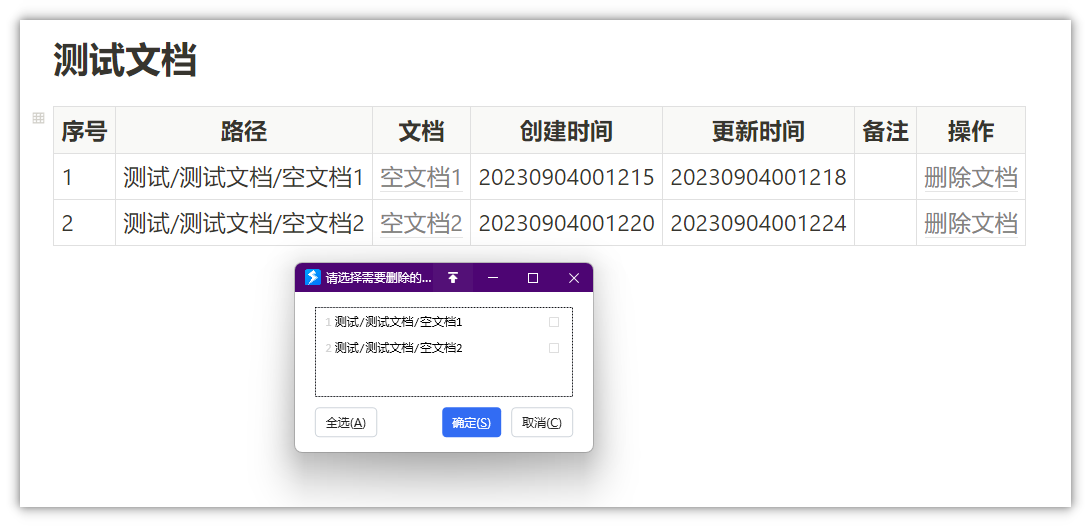Viewport: 1091px width, 527px height.
Task: Minimize the delete selection dialog
Action: pos(493,278)
